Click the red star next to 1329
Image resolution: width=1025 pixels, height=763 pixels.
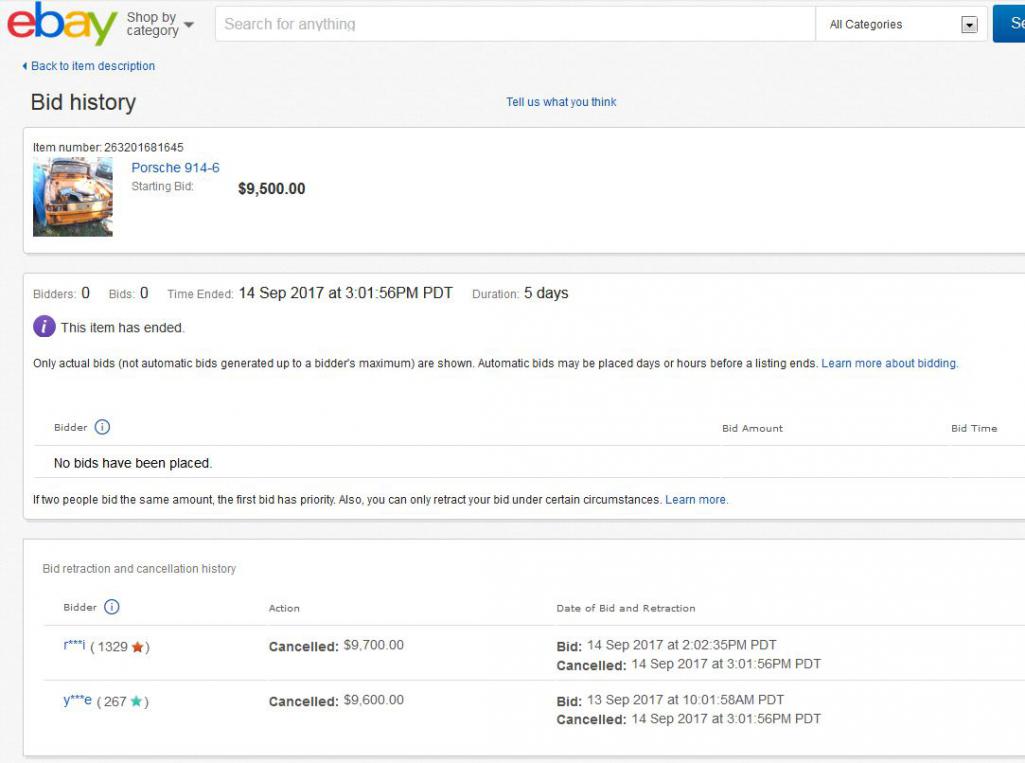coord(138,647)
